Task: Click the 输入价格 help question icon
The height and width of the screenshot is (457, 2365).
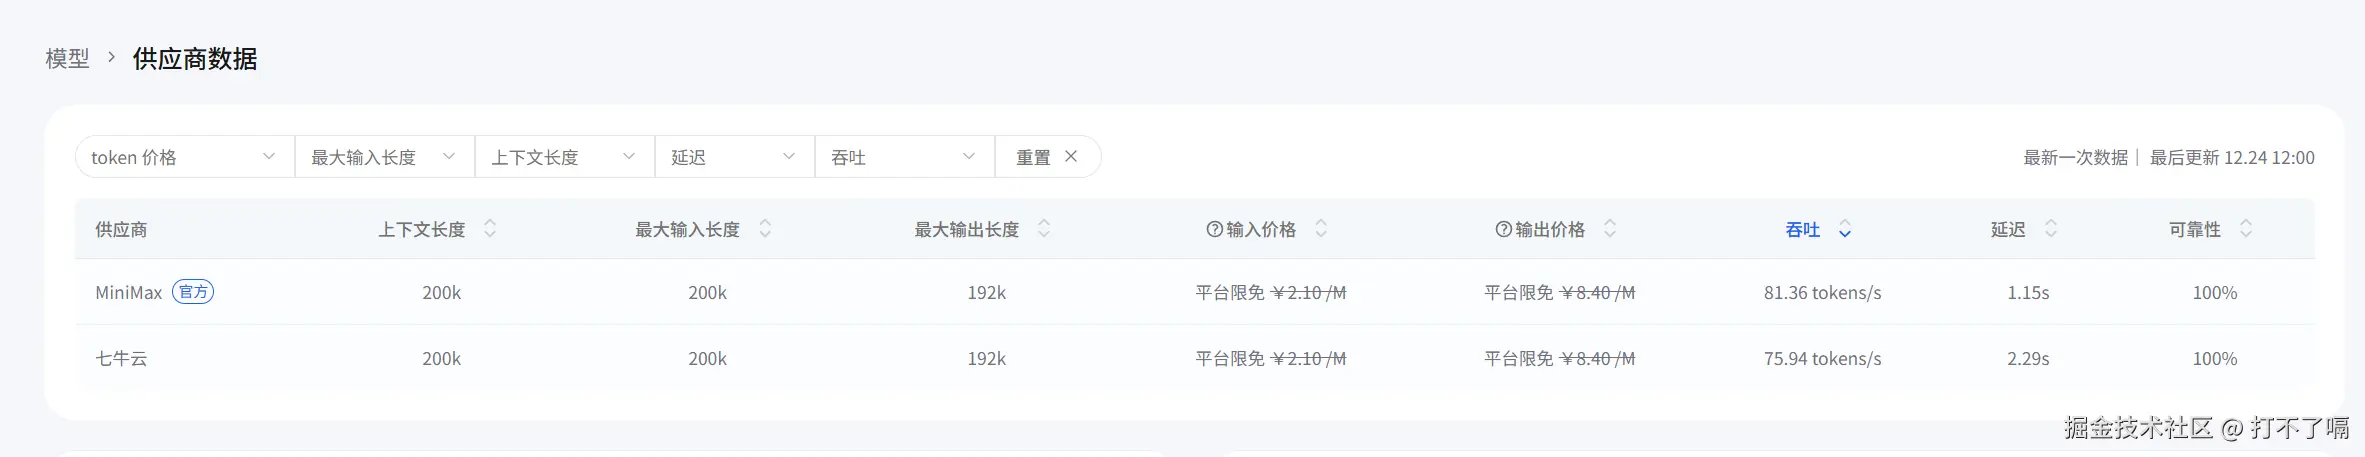Action: click(1214, 229)
